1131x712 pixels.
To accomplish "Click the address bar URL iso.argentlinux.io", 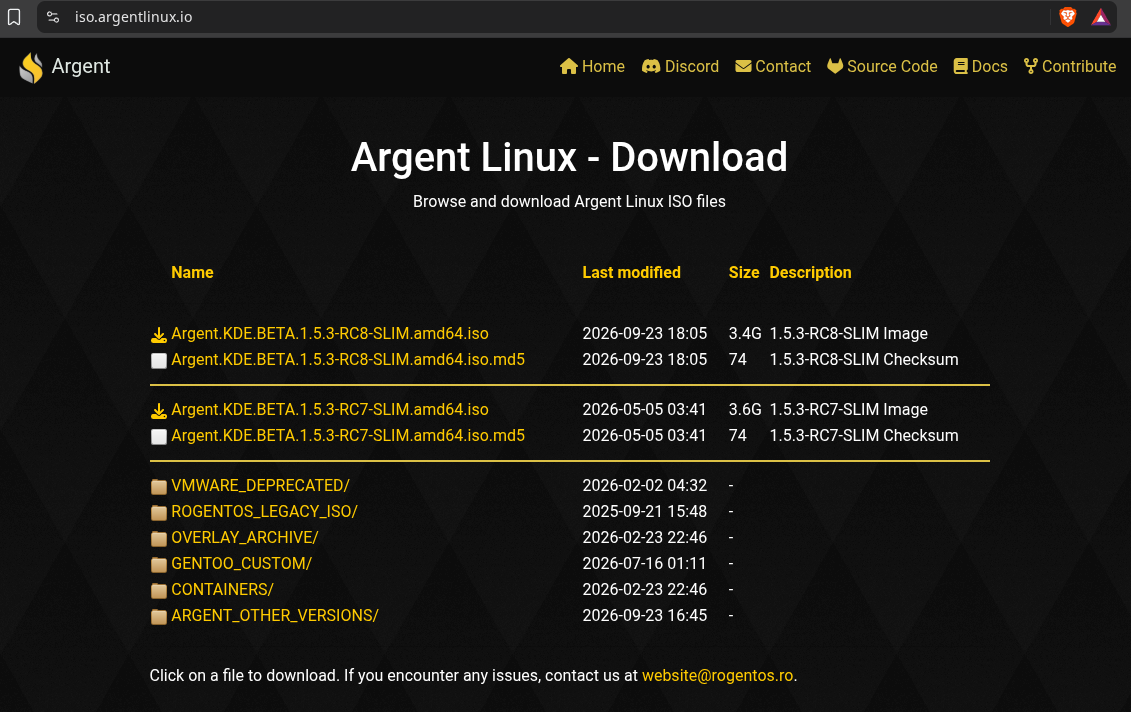I will click(133, 17).
